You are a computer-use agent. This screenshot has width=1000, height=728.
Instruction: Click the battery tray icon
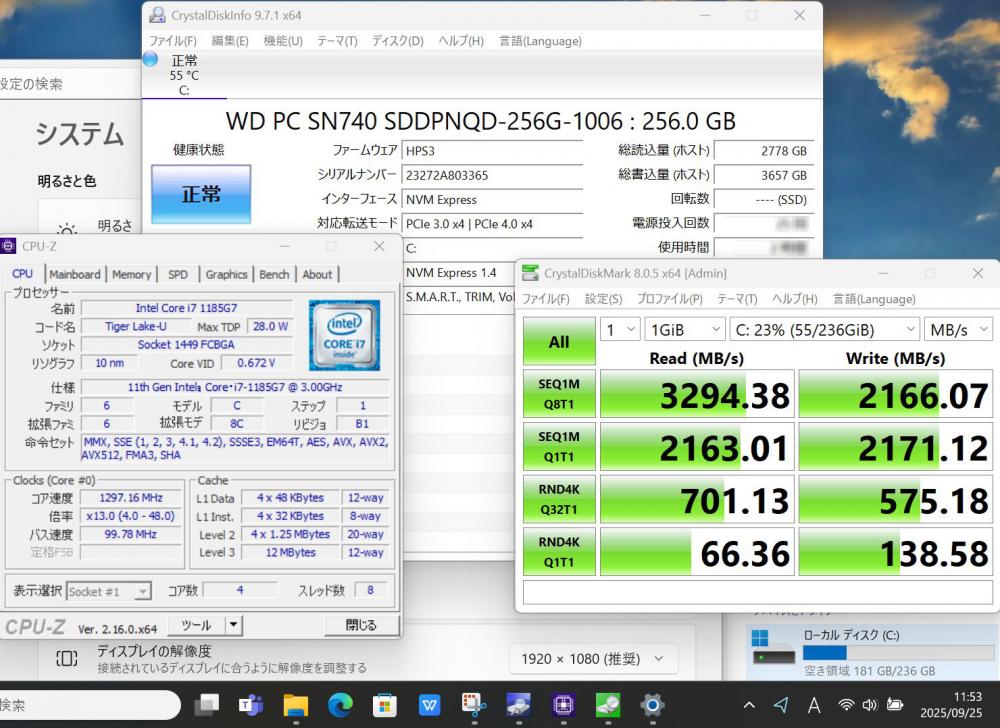(x=895, y=704)
